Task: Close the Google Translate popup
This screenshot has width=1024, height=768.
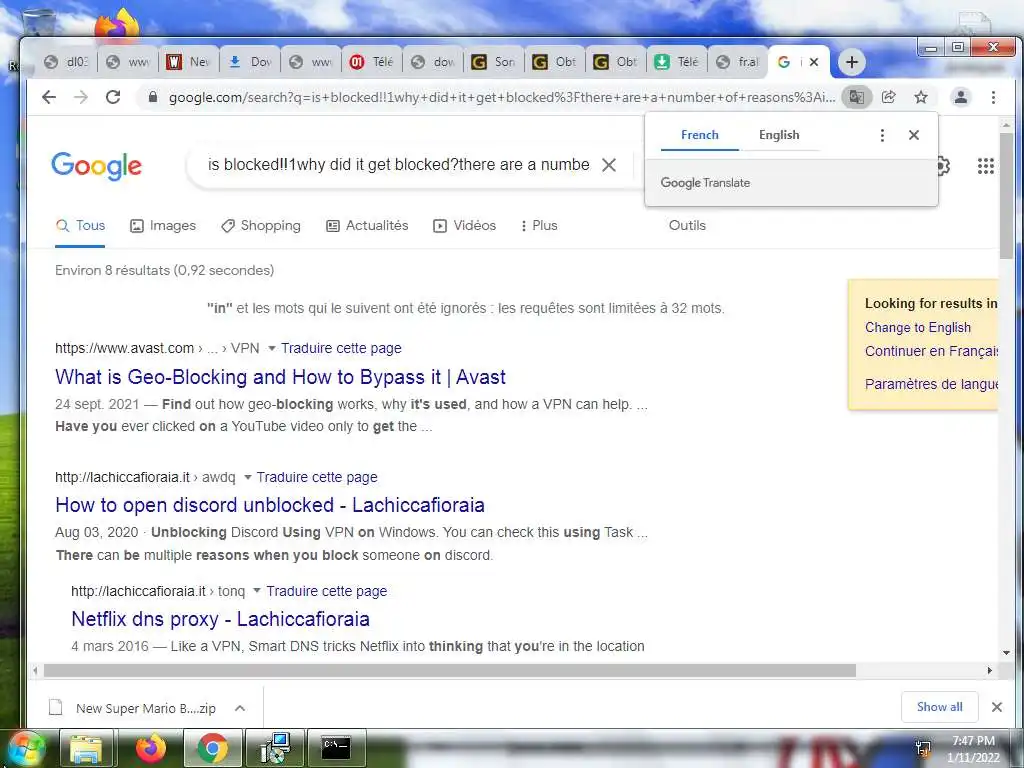Action: click(x=914, y=135)
